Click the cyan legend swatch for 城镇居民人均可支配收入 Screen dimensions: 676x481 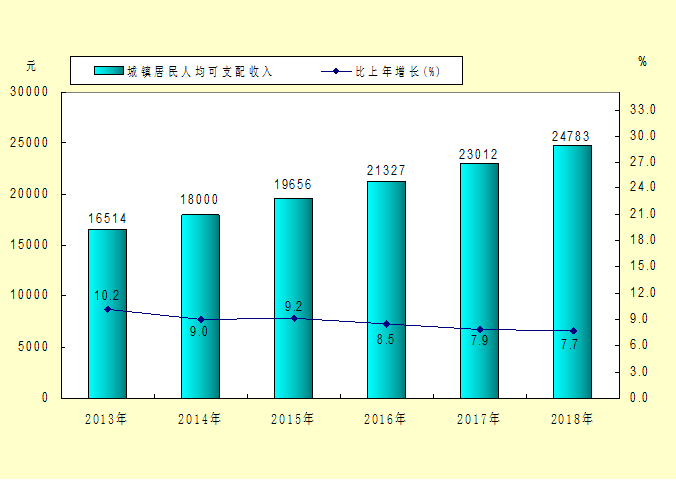tap(109, 71)
